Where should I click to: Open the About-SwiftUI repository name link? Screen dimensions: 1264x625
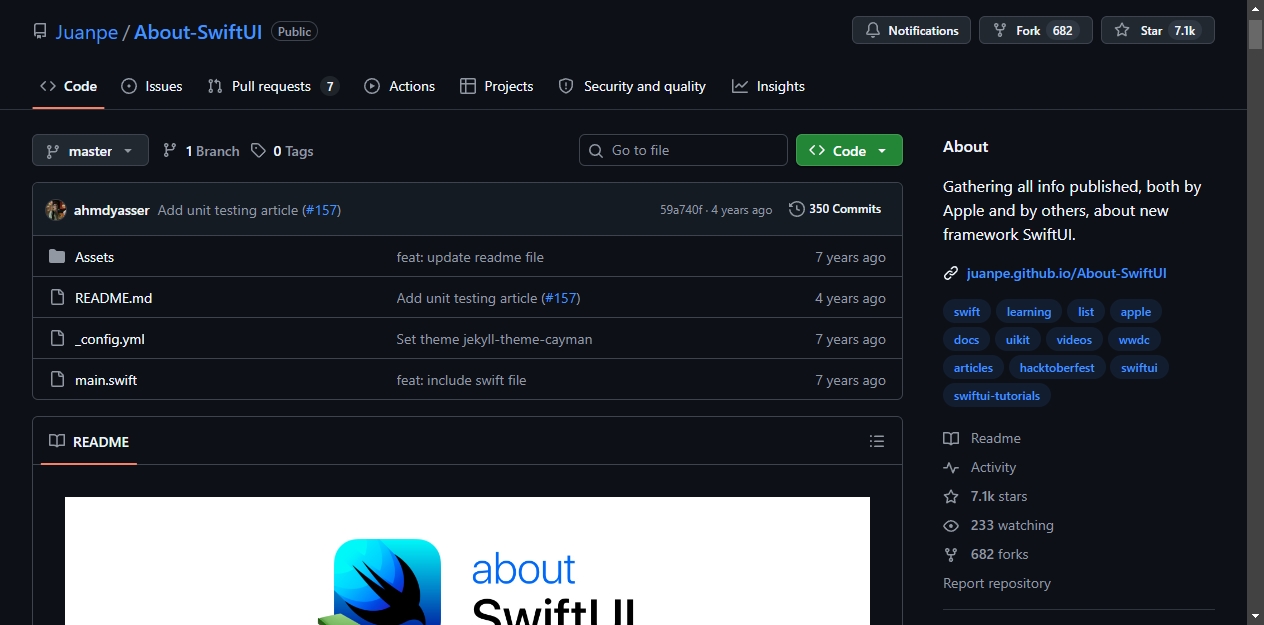pyautogui.click(x=198, y=31)
